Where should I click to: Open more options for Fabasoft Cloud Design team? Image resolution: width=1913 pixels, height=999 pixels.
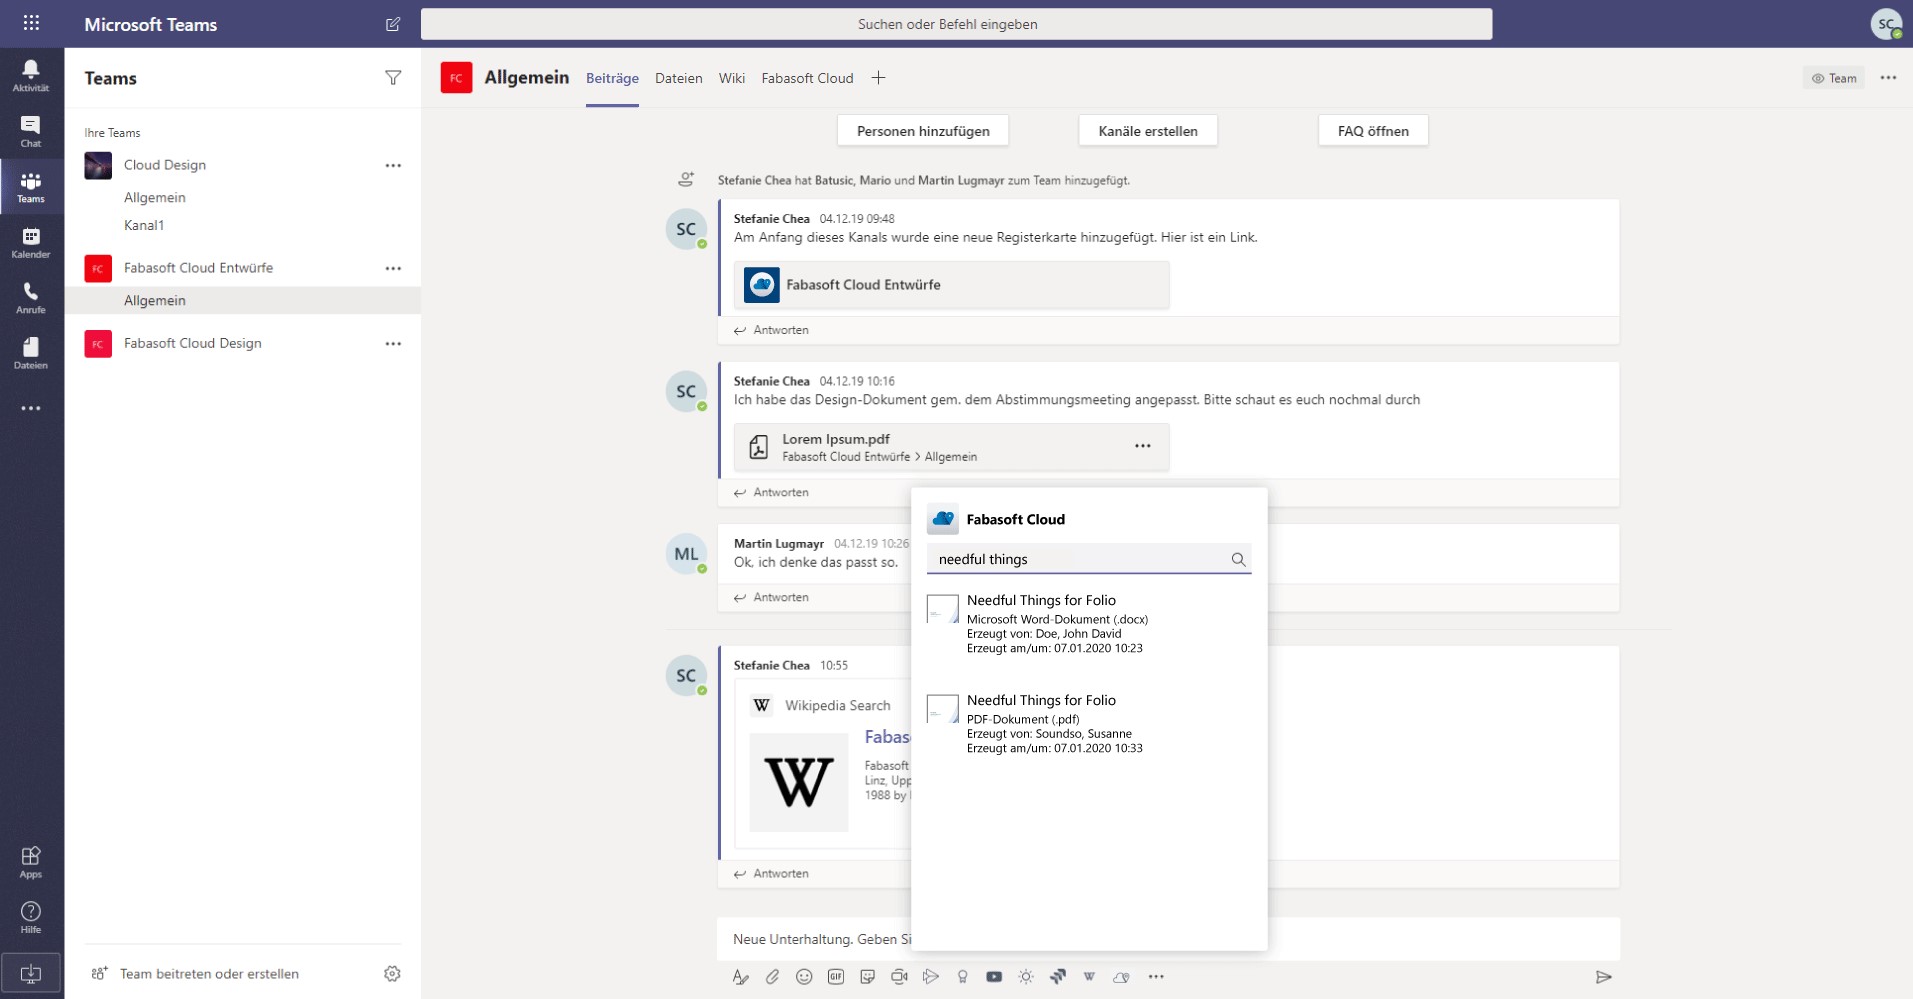click(x=393, y=343)
